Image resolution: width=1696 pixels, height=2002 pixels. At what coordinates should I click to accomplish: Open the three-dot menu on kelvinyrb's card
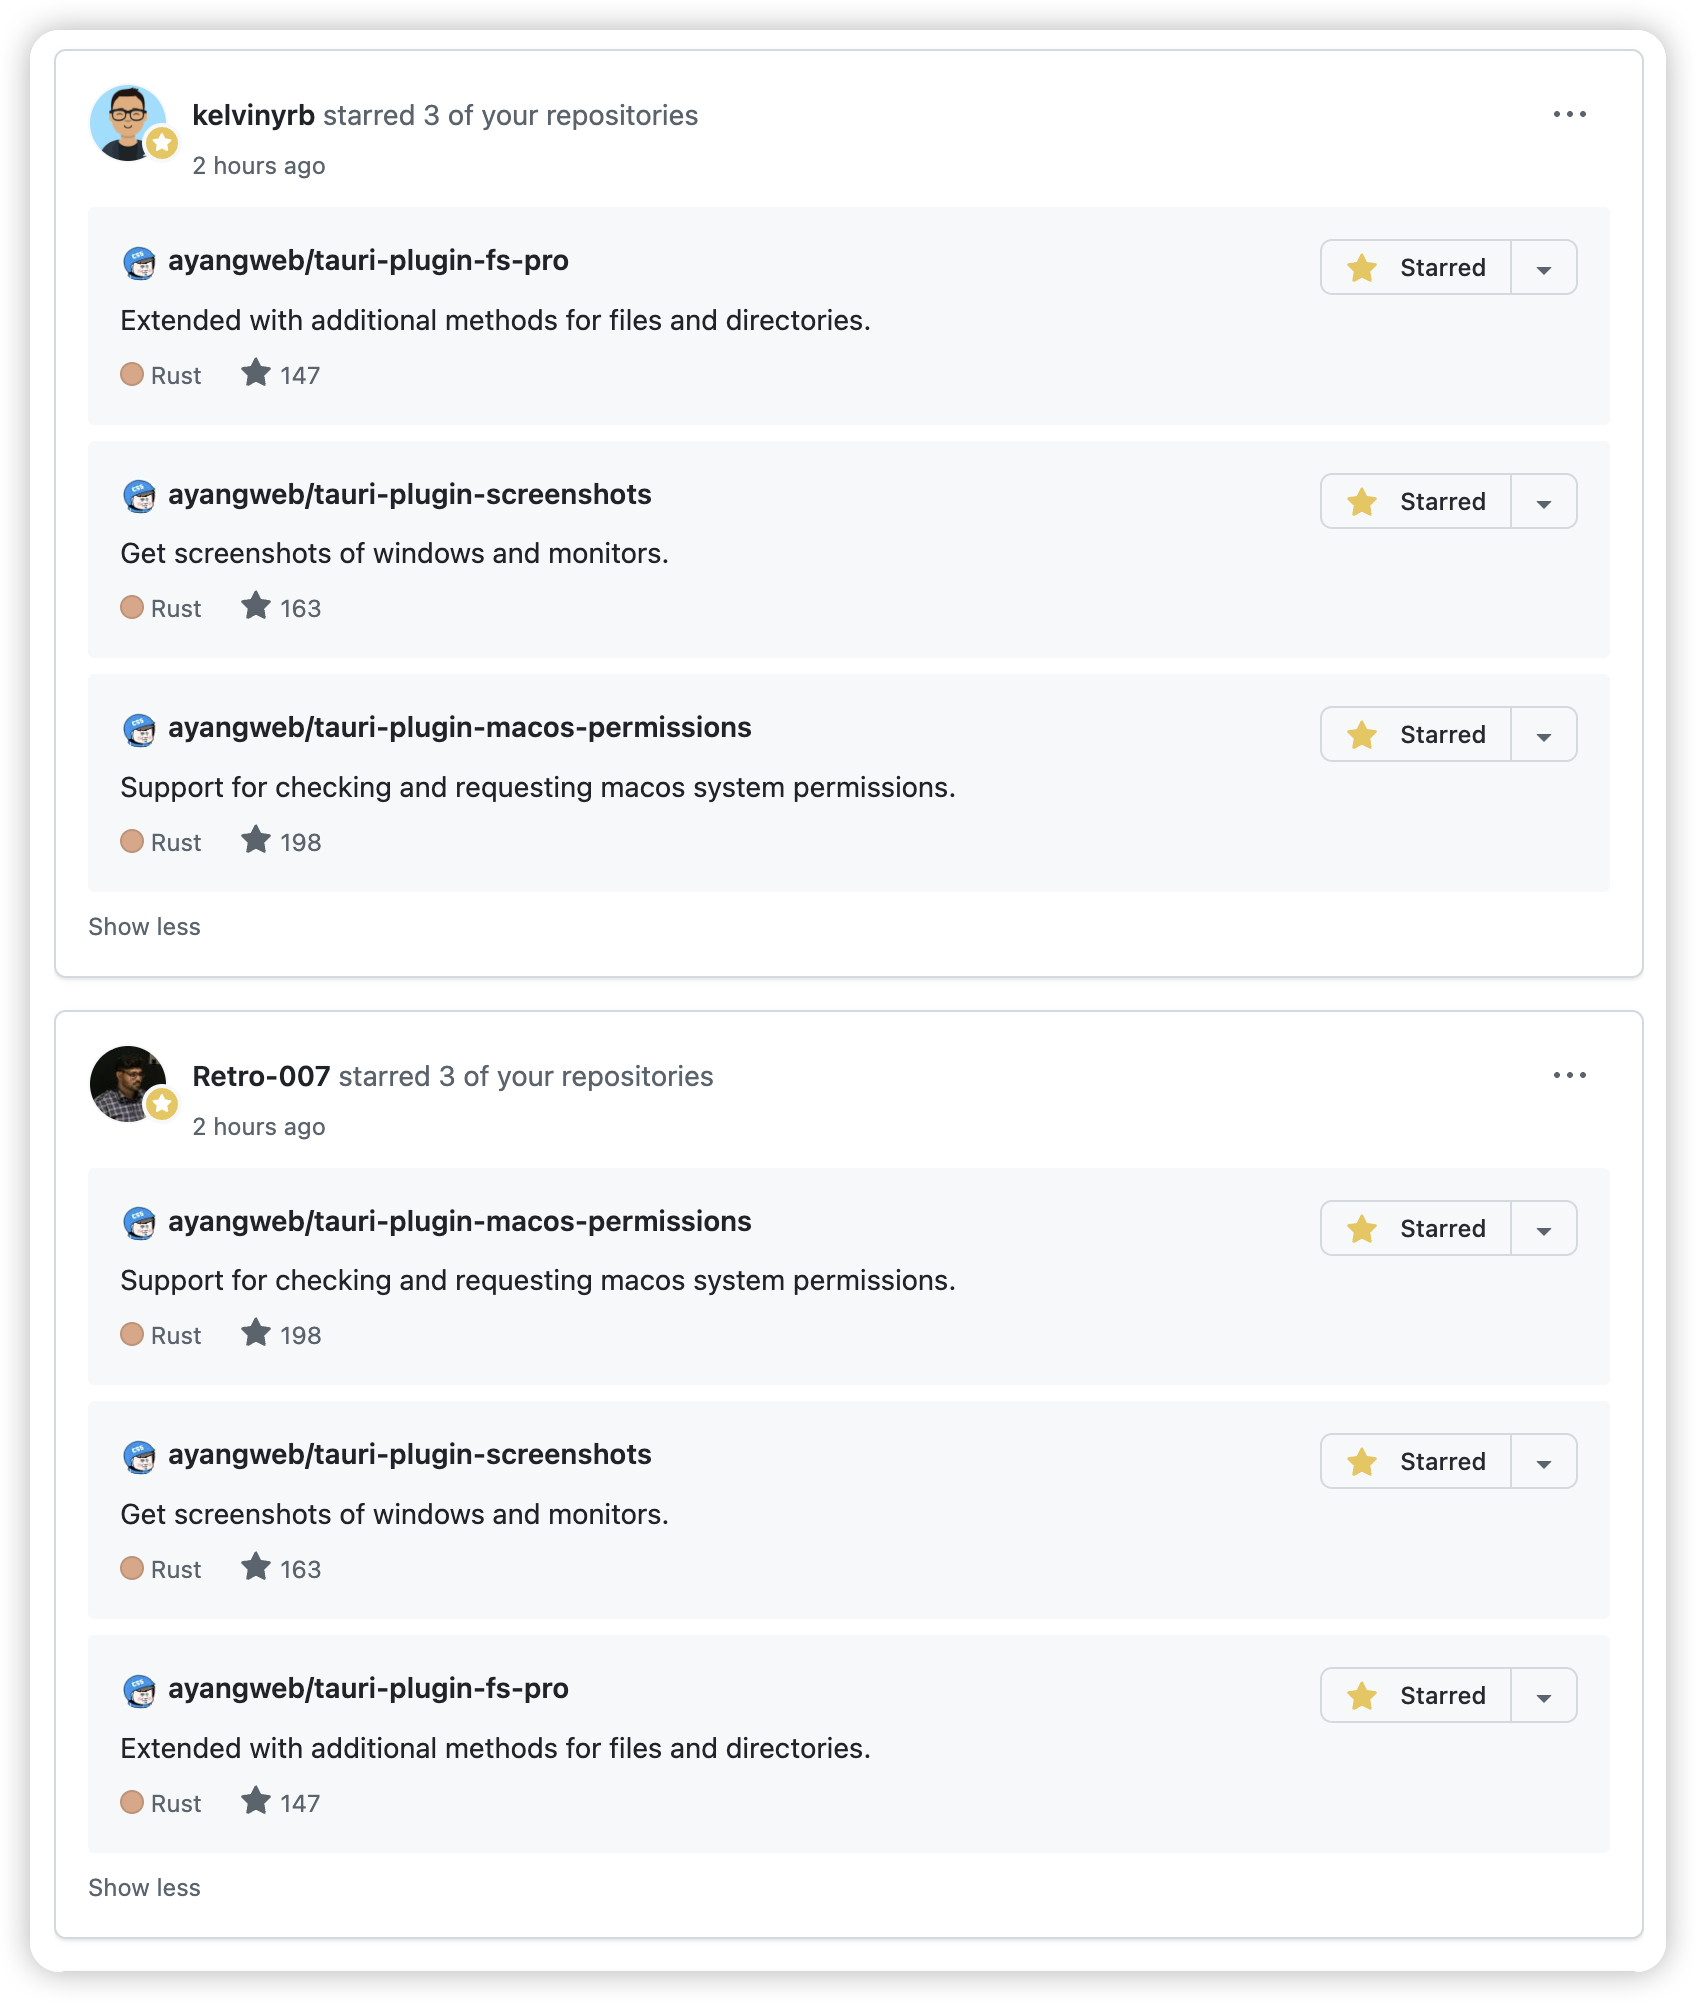(x=1569, y=114)
